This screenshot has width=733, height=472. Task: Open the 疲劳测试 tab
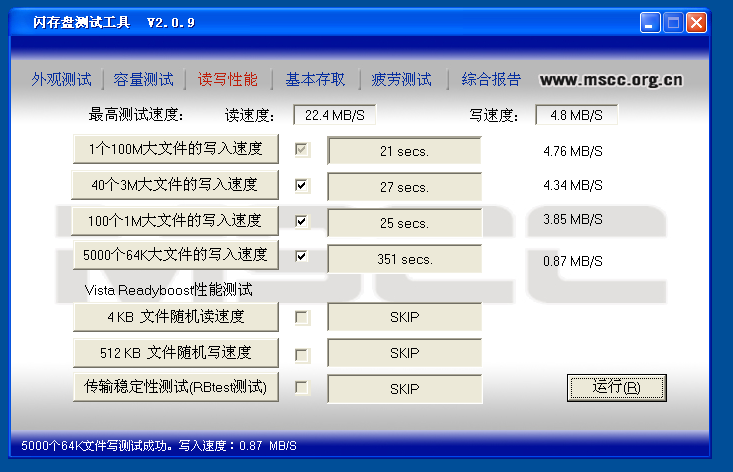click(x=402, y=79)
